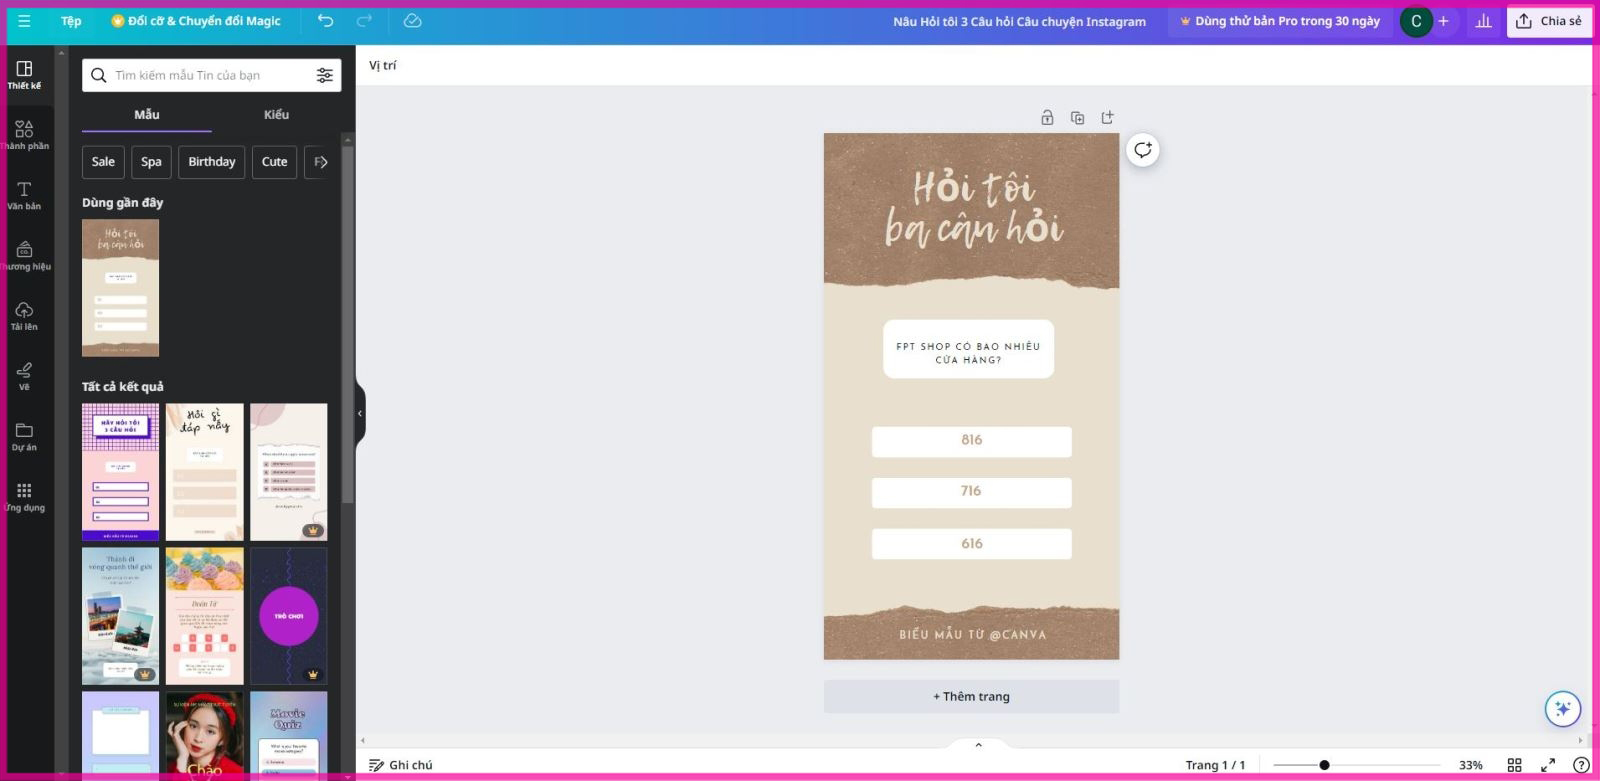The width and height of the screenshot is (1600, 781).
Task: Enter fullscreen presentation mode
Action: coord(1548,765)
